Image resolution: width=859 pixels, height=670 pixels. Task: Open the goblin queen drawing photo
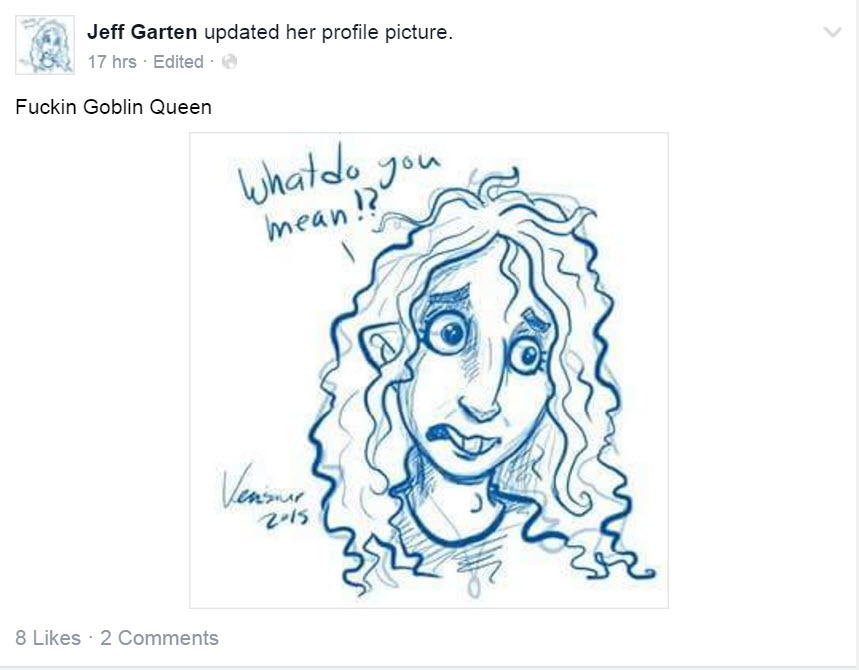coord(429,370)
